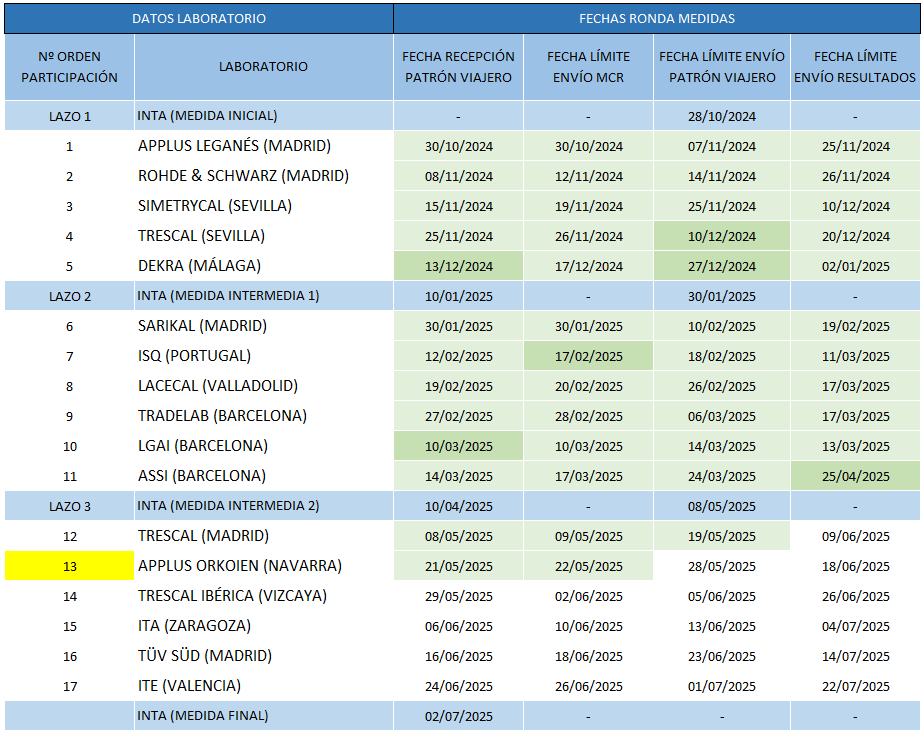Viewport: 921px width, 733px height.
Task: Select ISQ (PORTUGAL) cell
Action: pos(264,355)
